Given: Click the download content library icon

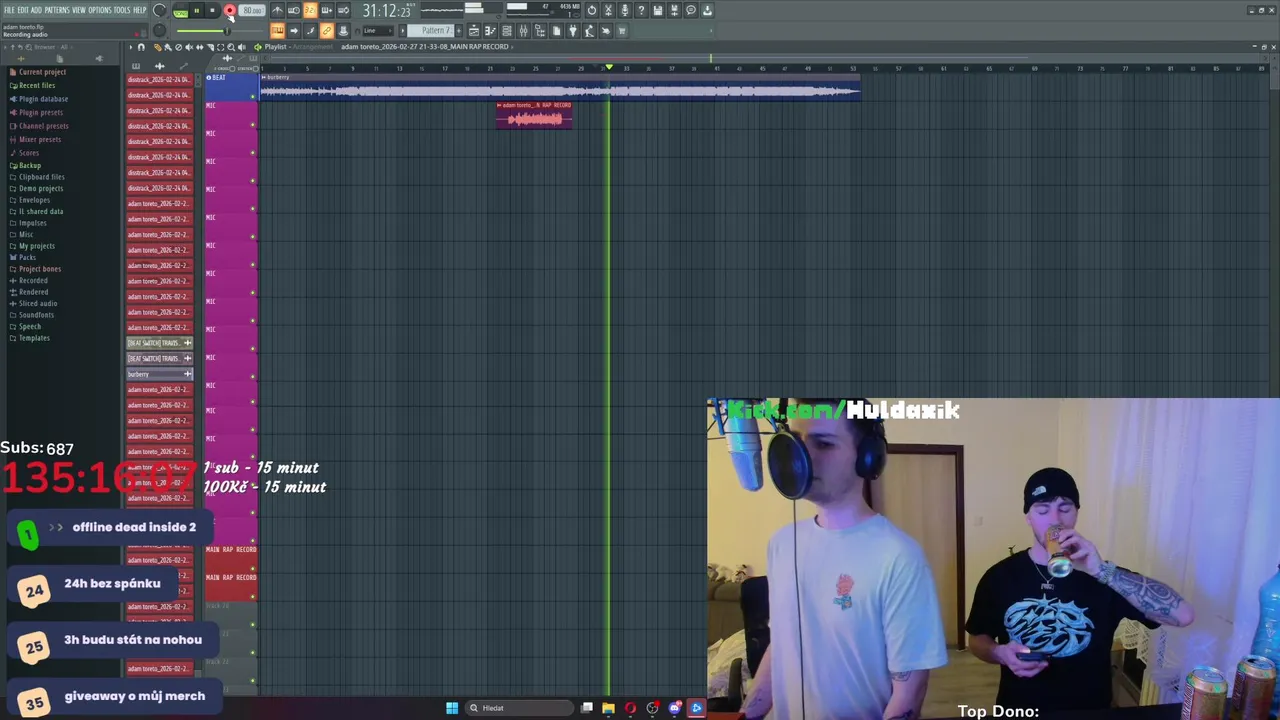Looking at the screenshot, I should (x=707, y=10).
